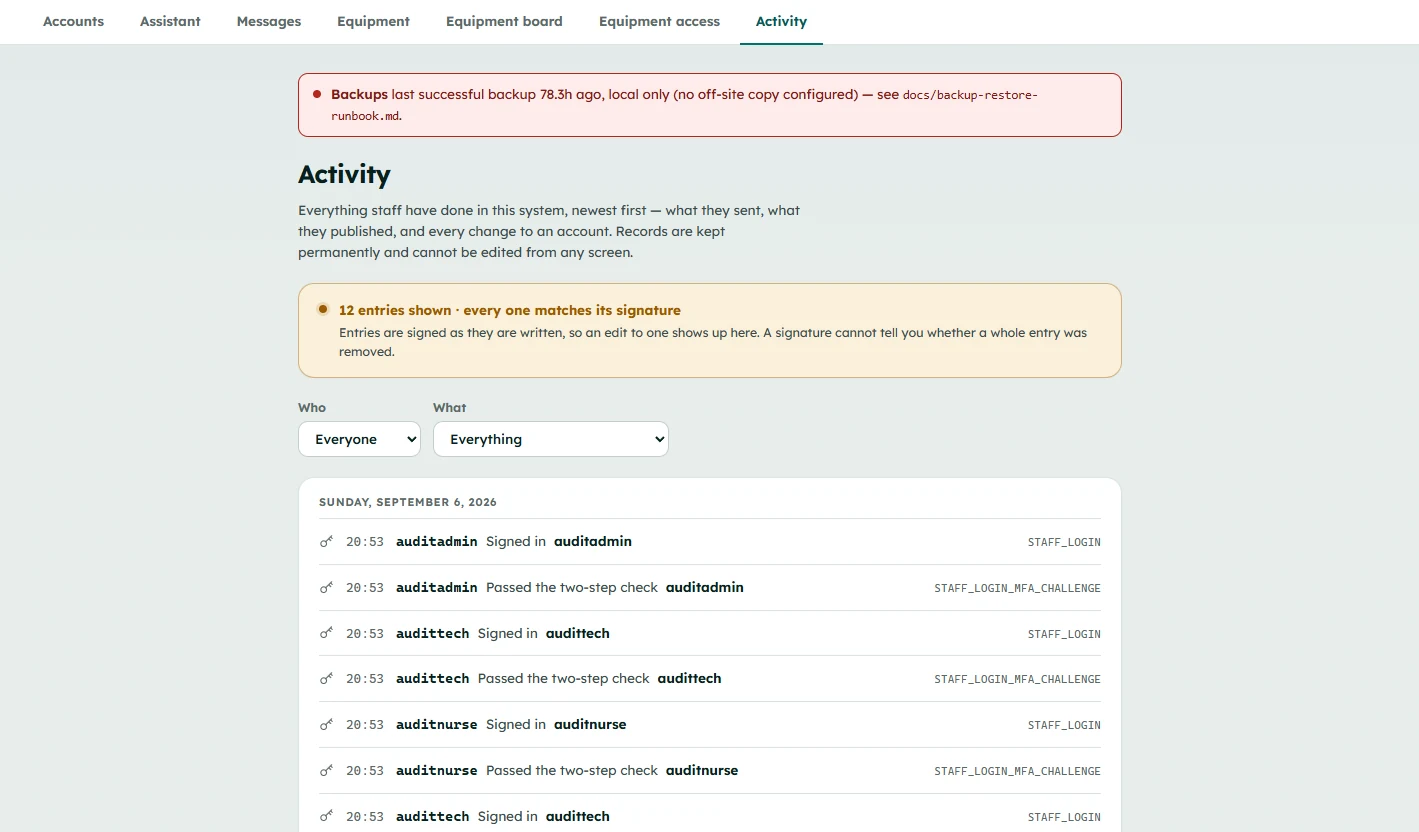Click key icon in auditnurse Signed in row
Viewport: 1419px width, 832px height.
pos(326,725)
